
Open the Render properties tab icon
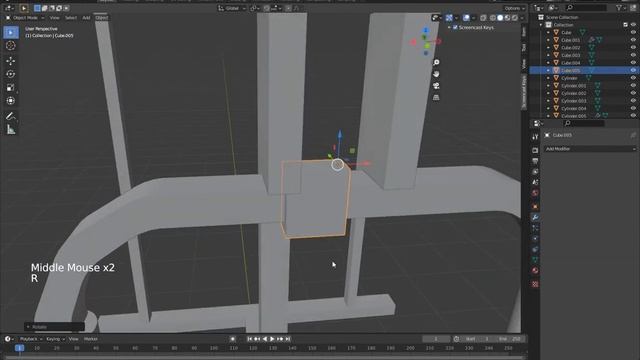point(535,150)
